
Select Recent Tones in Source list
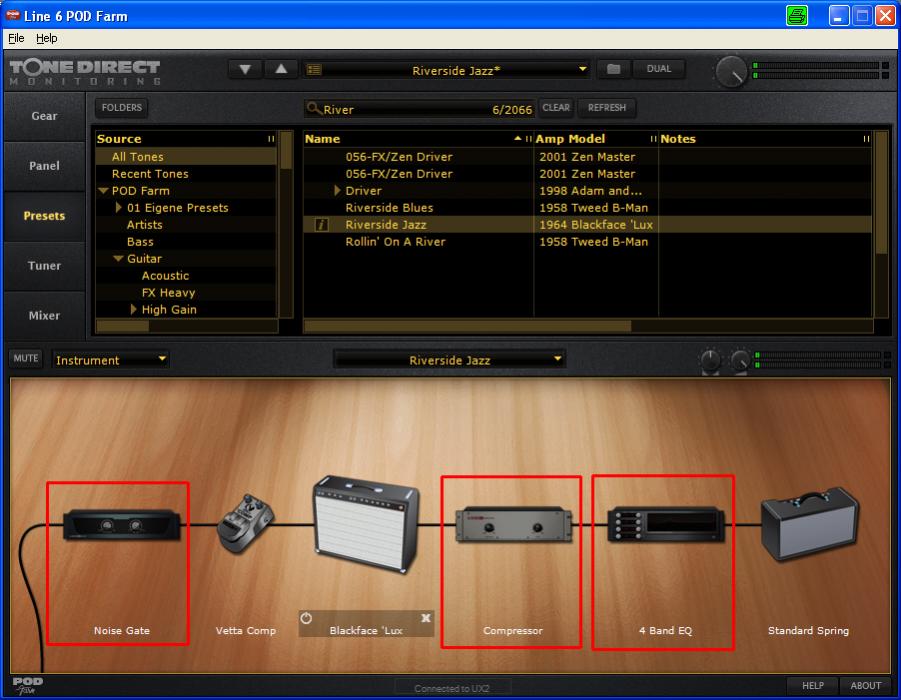coord(186,174)
